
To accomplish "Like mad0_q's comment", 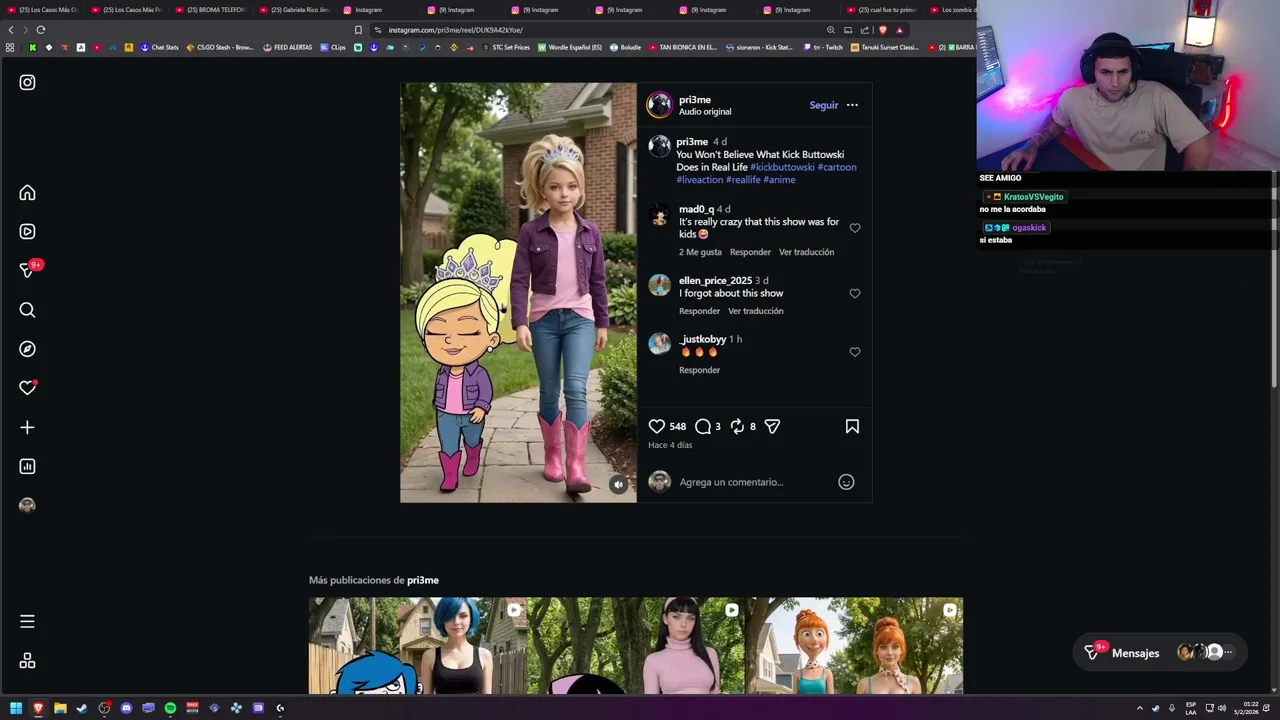I will 855,228.
